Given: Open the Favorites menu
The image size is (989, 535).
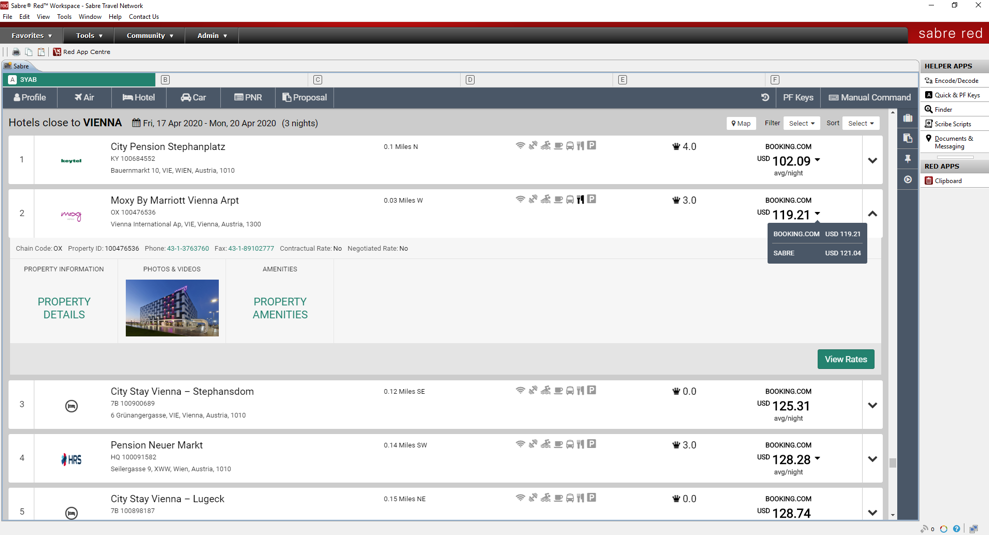Looking at the screenshot, I should tap(31, 35).
